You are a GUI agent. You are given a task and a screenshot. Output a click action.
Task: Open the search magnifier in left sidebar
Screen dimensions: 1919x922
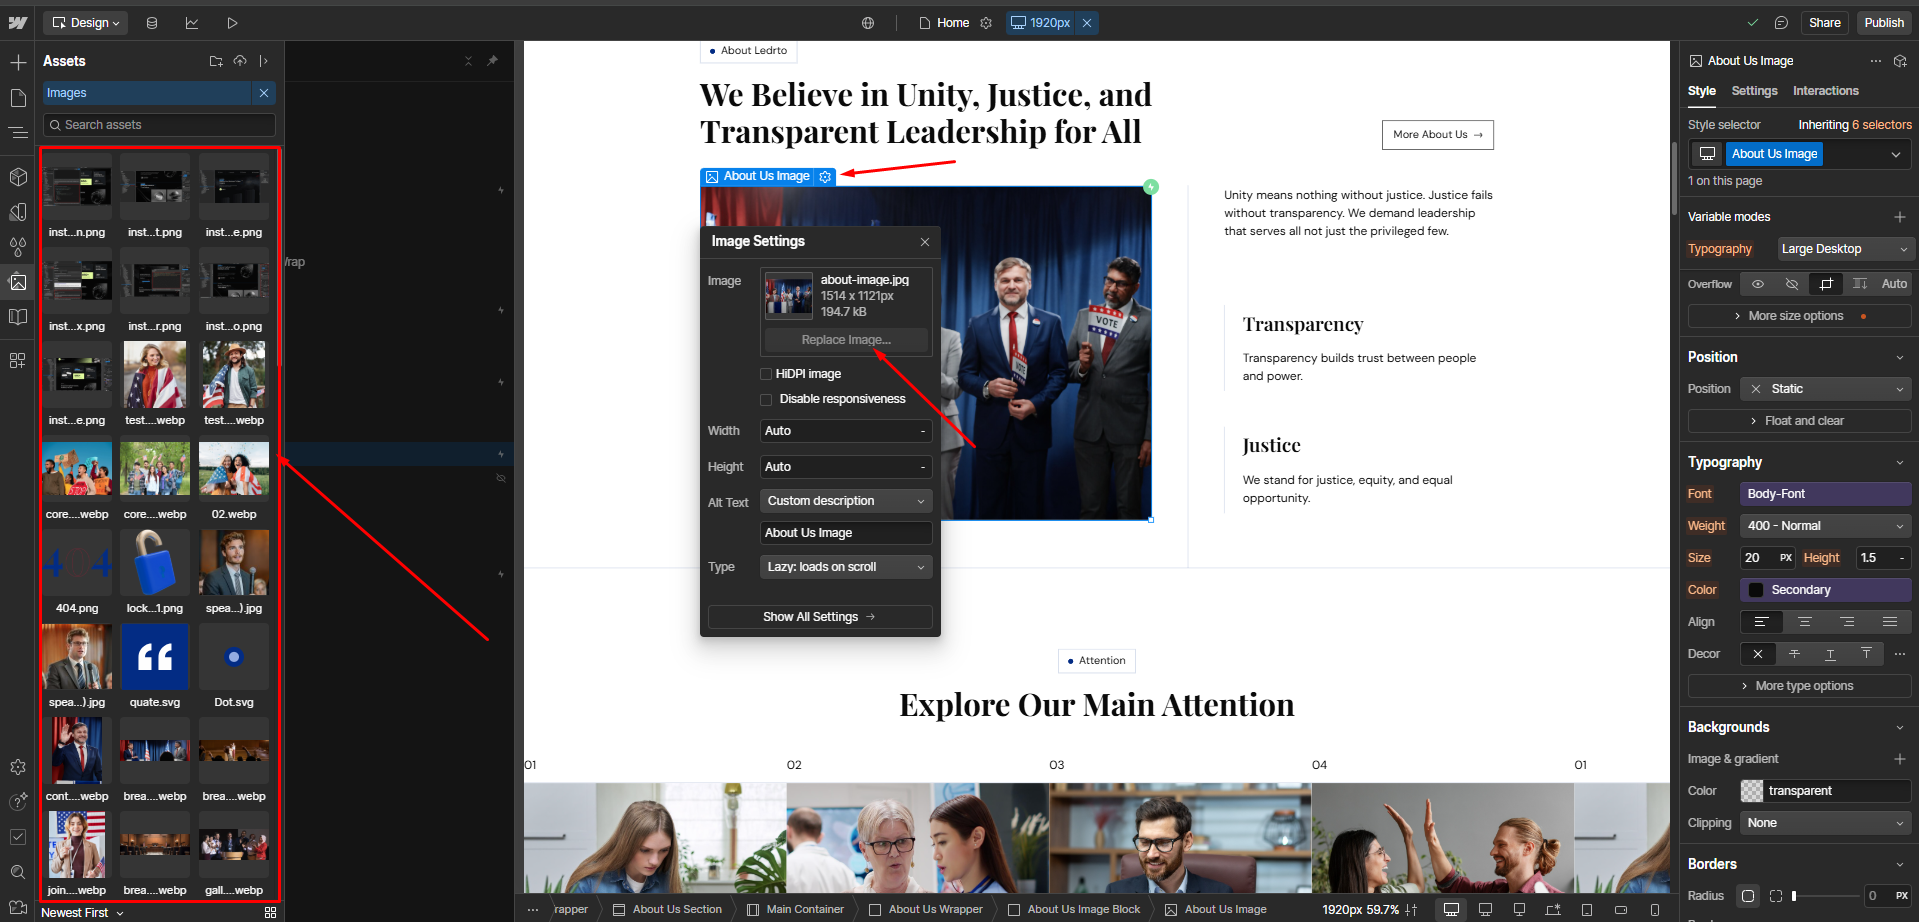coord(18,872)
